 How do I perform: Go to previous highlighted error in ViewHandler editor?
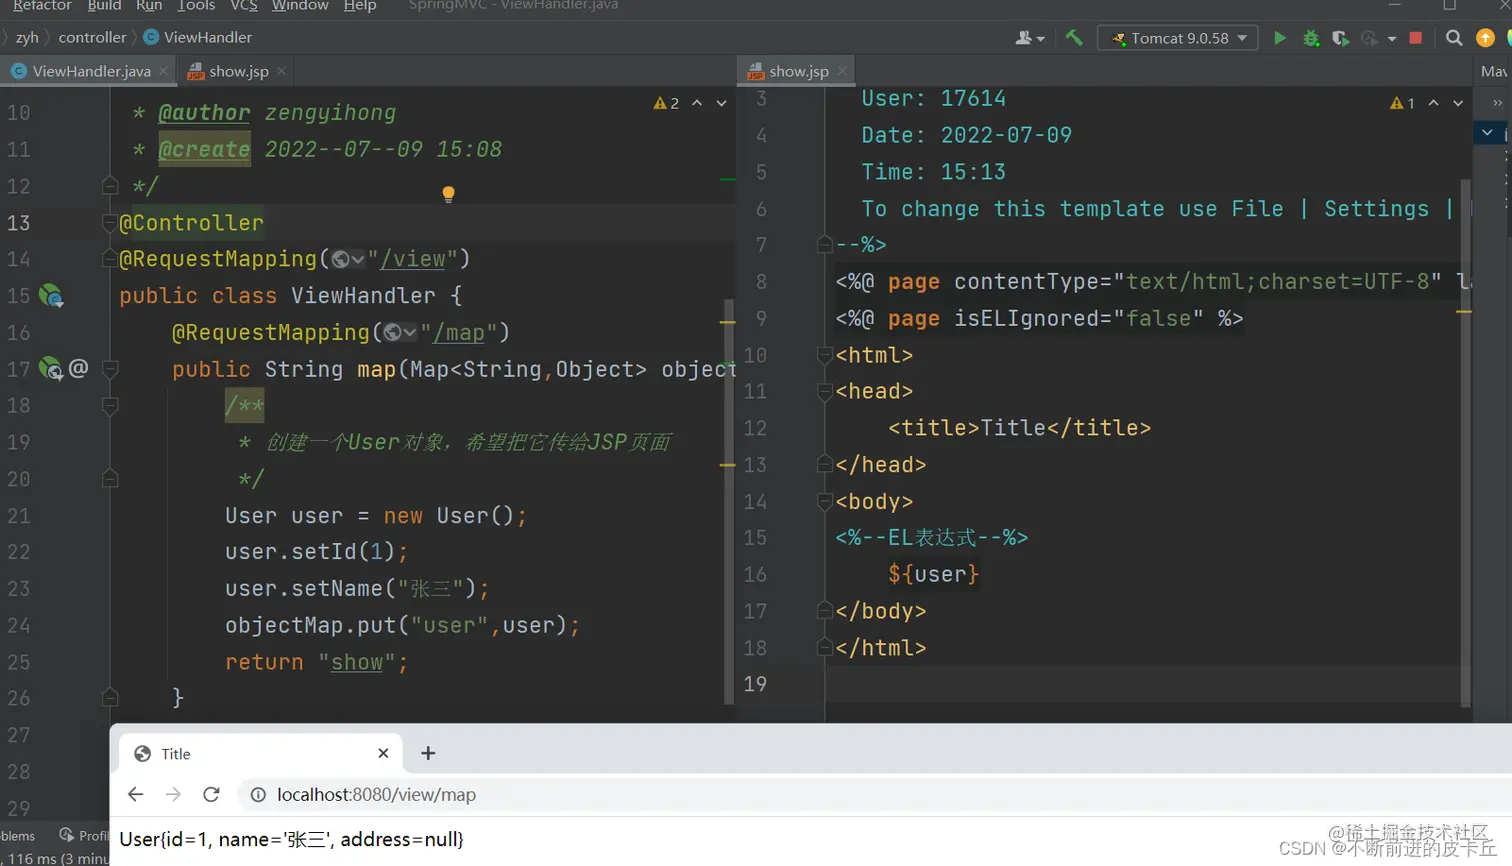(x=697, y=103)
